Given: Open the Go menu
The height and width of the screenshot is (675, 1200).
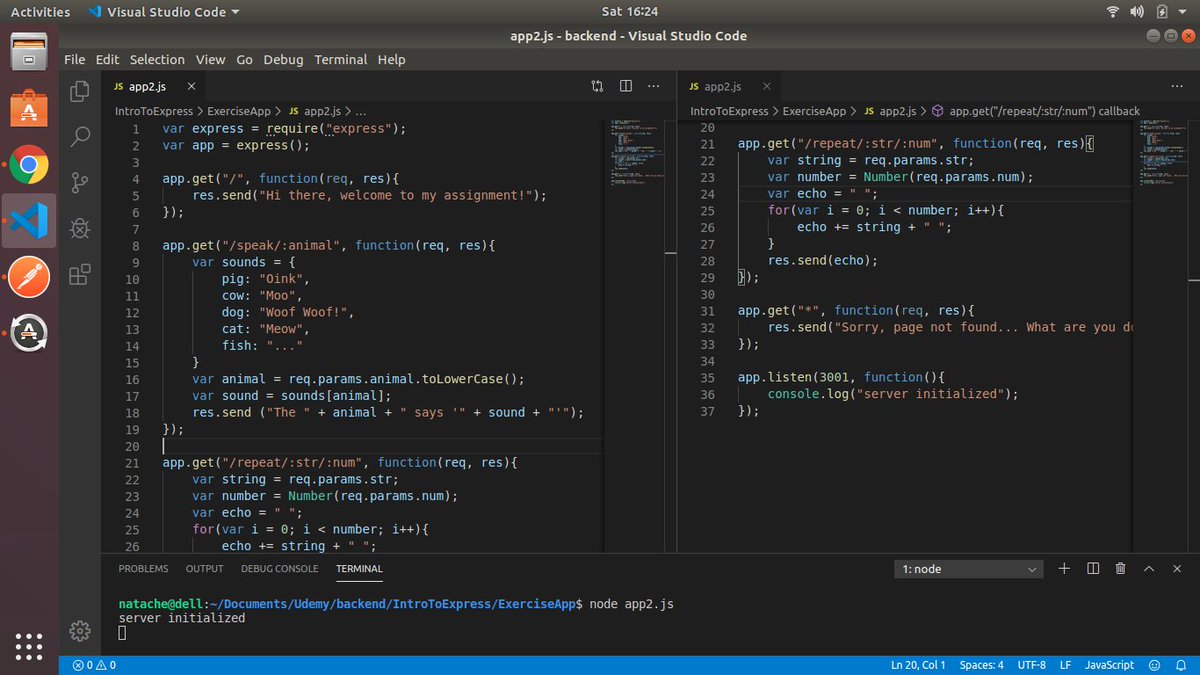Looking at the screenshot, I should coord(245,60).
